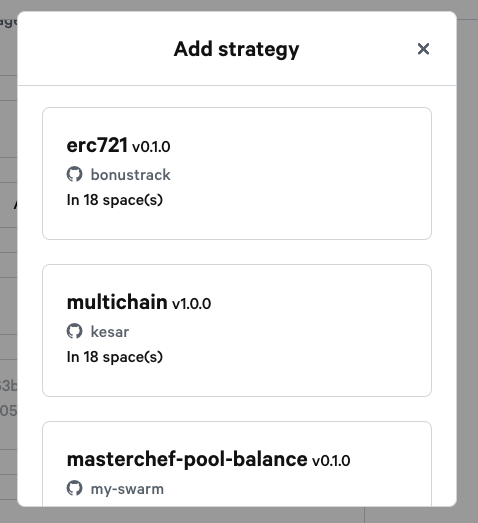Close the Add strategy dialog
Viewport: 478px width, 523px height.
pyautogui.click(x=423, y=49)
